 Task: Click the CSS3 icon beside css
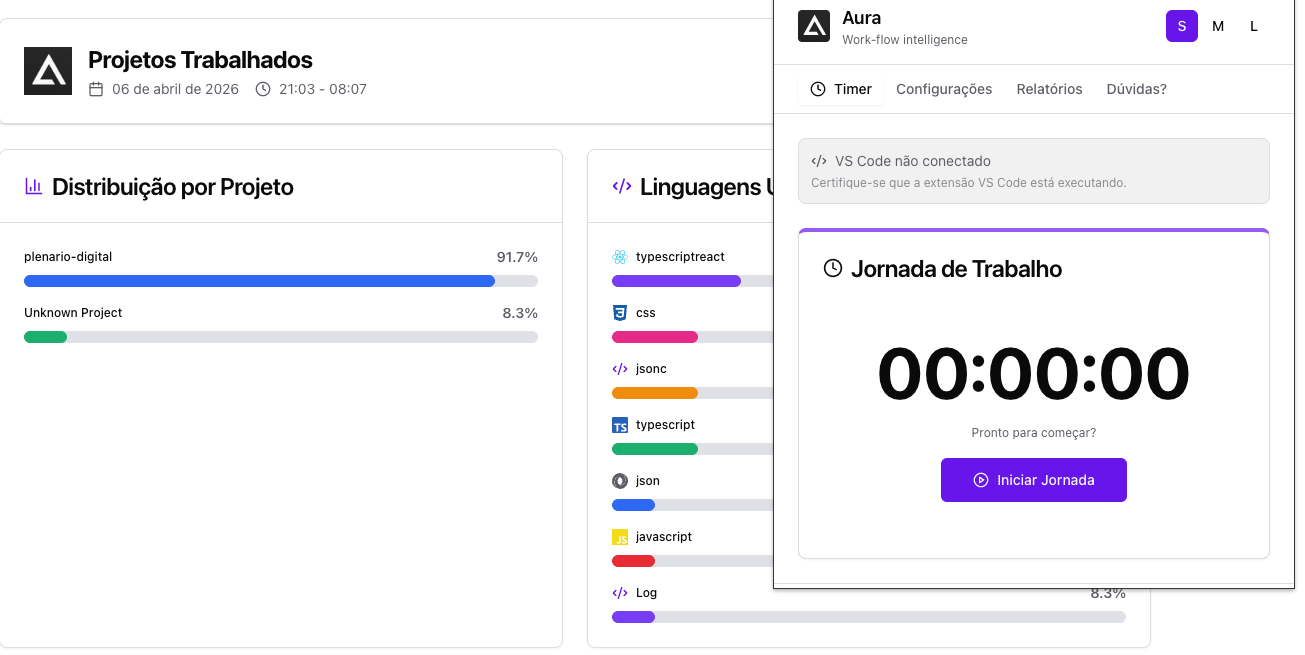coord(620,313)
